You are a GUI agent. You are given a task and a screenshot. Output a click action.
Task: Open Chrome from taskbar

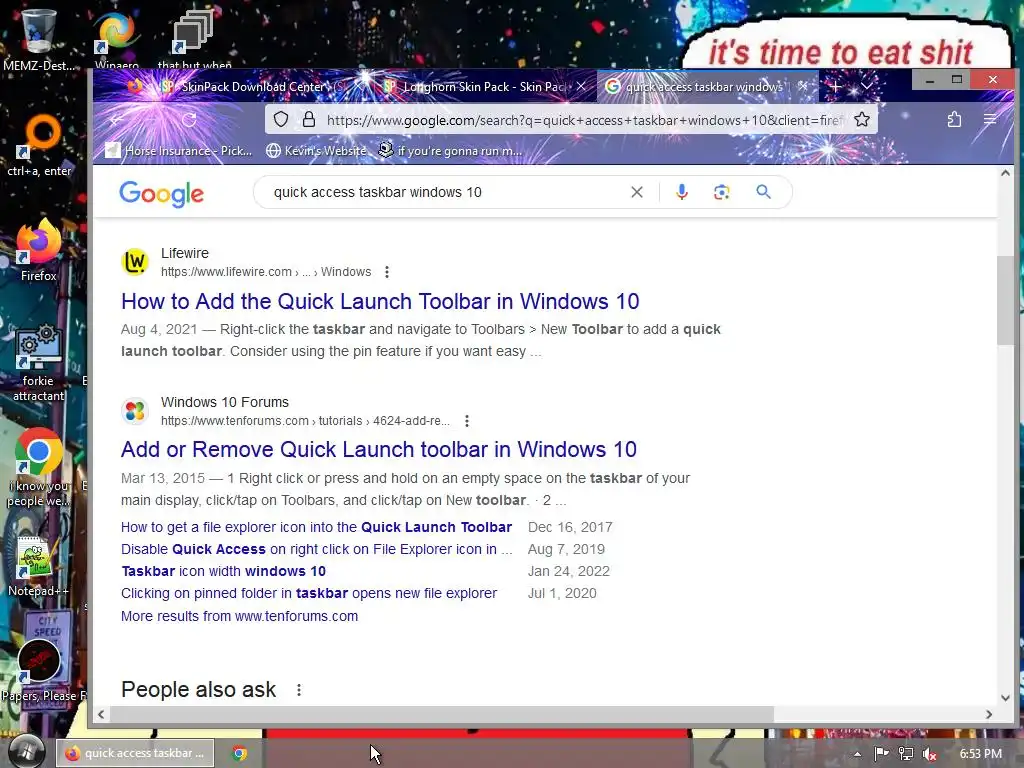pyautogui.click(x=240, y=753)
